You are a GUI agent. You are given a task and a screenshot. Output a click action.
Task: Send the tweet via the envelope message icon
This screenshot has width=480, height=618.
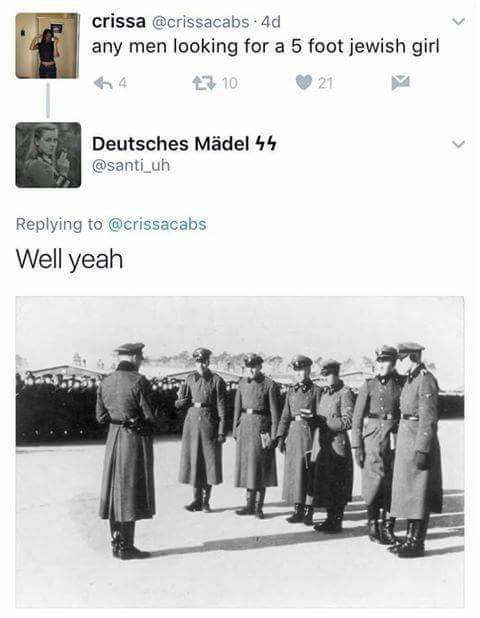[x=401, y=82]
